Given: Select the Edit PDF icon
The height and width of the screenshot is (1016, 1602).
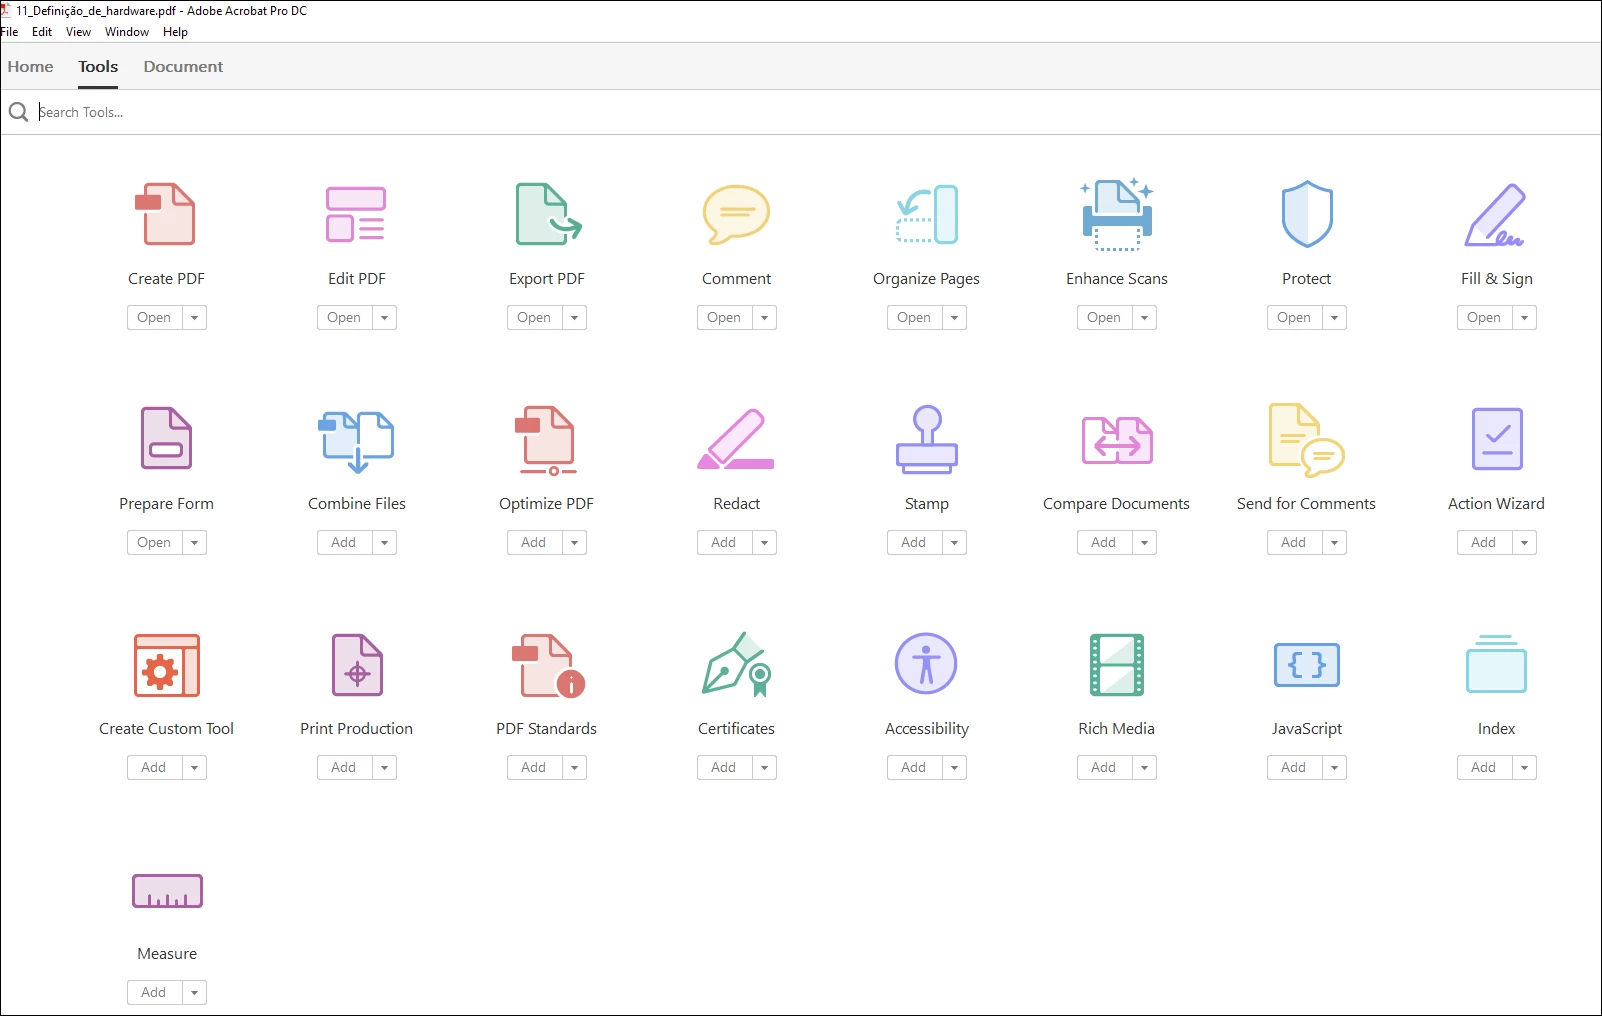Looking at the screenshot, I should 356,214.
